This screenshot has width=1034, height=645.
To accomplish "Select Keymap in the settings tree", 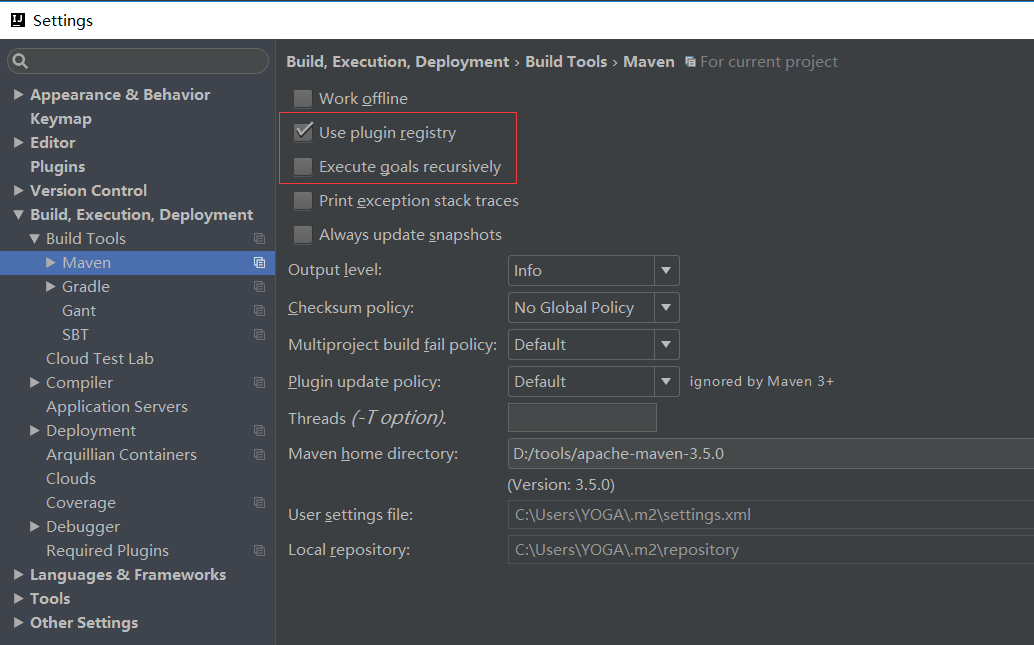I will [x=61, y=119].
